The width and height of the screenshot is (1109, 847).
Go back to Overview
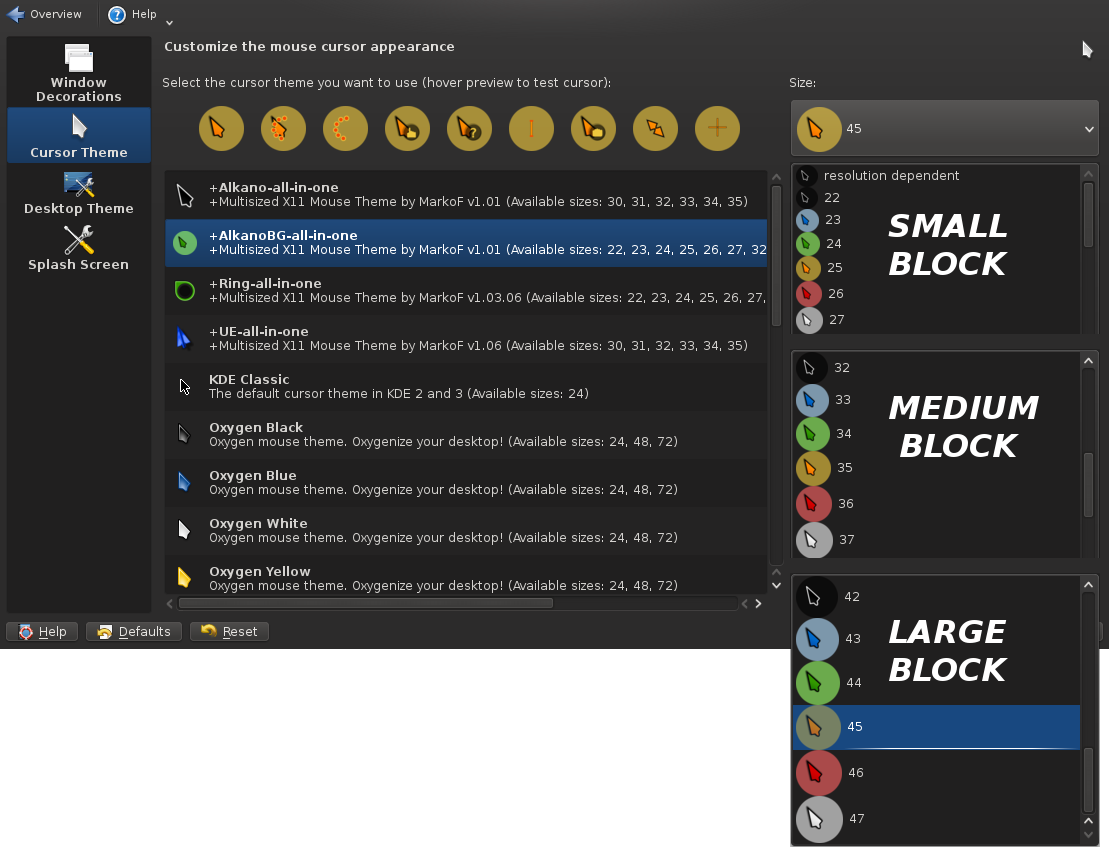[45, 14]
